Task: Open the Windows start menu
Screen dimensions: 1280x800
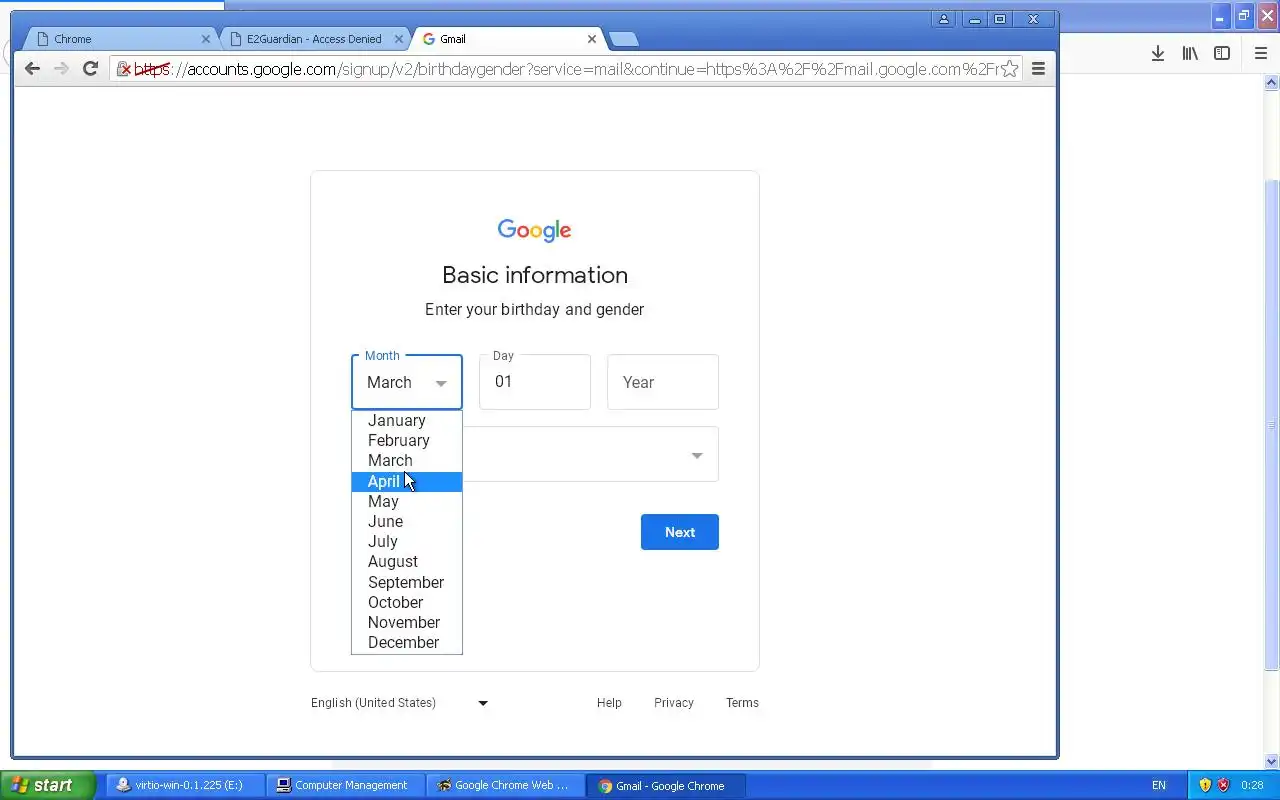Action: tap(47, 785)
